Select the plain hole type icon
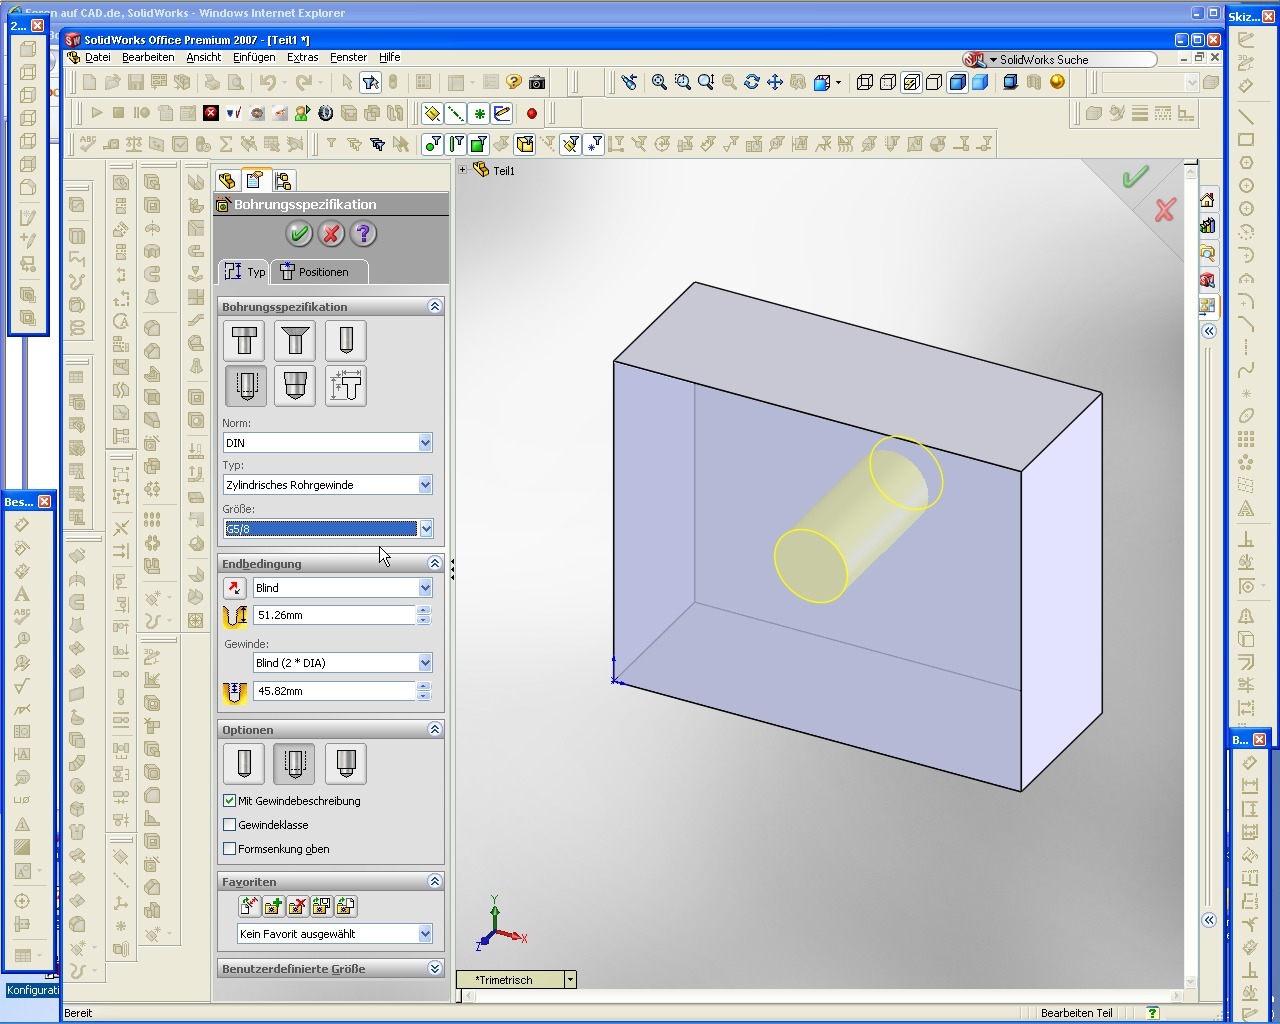1280x1024 pixels. (x=346, y=341)
